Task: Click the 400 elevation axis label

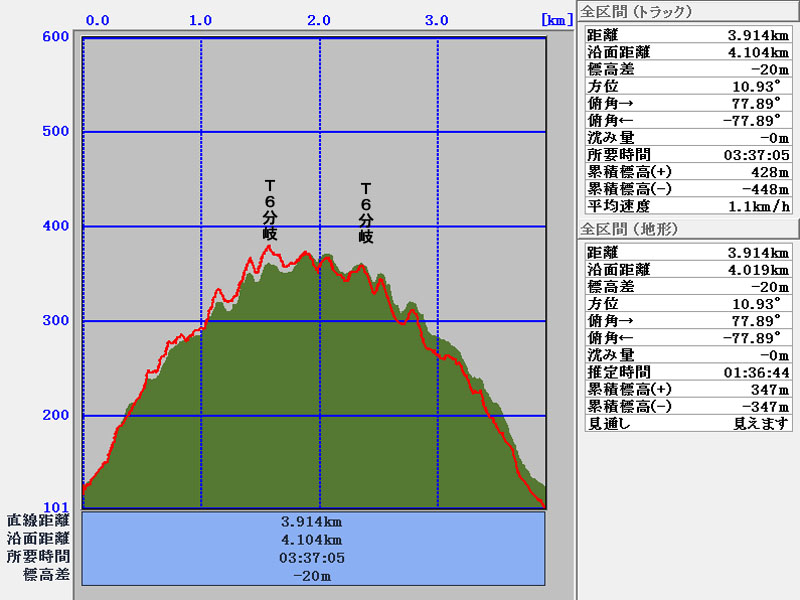Action: coord(55,226)
